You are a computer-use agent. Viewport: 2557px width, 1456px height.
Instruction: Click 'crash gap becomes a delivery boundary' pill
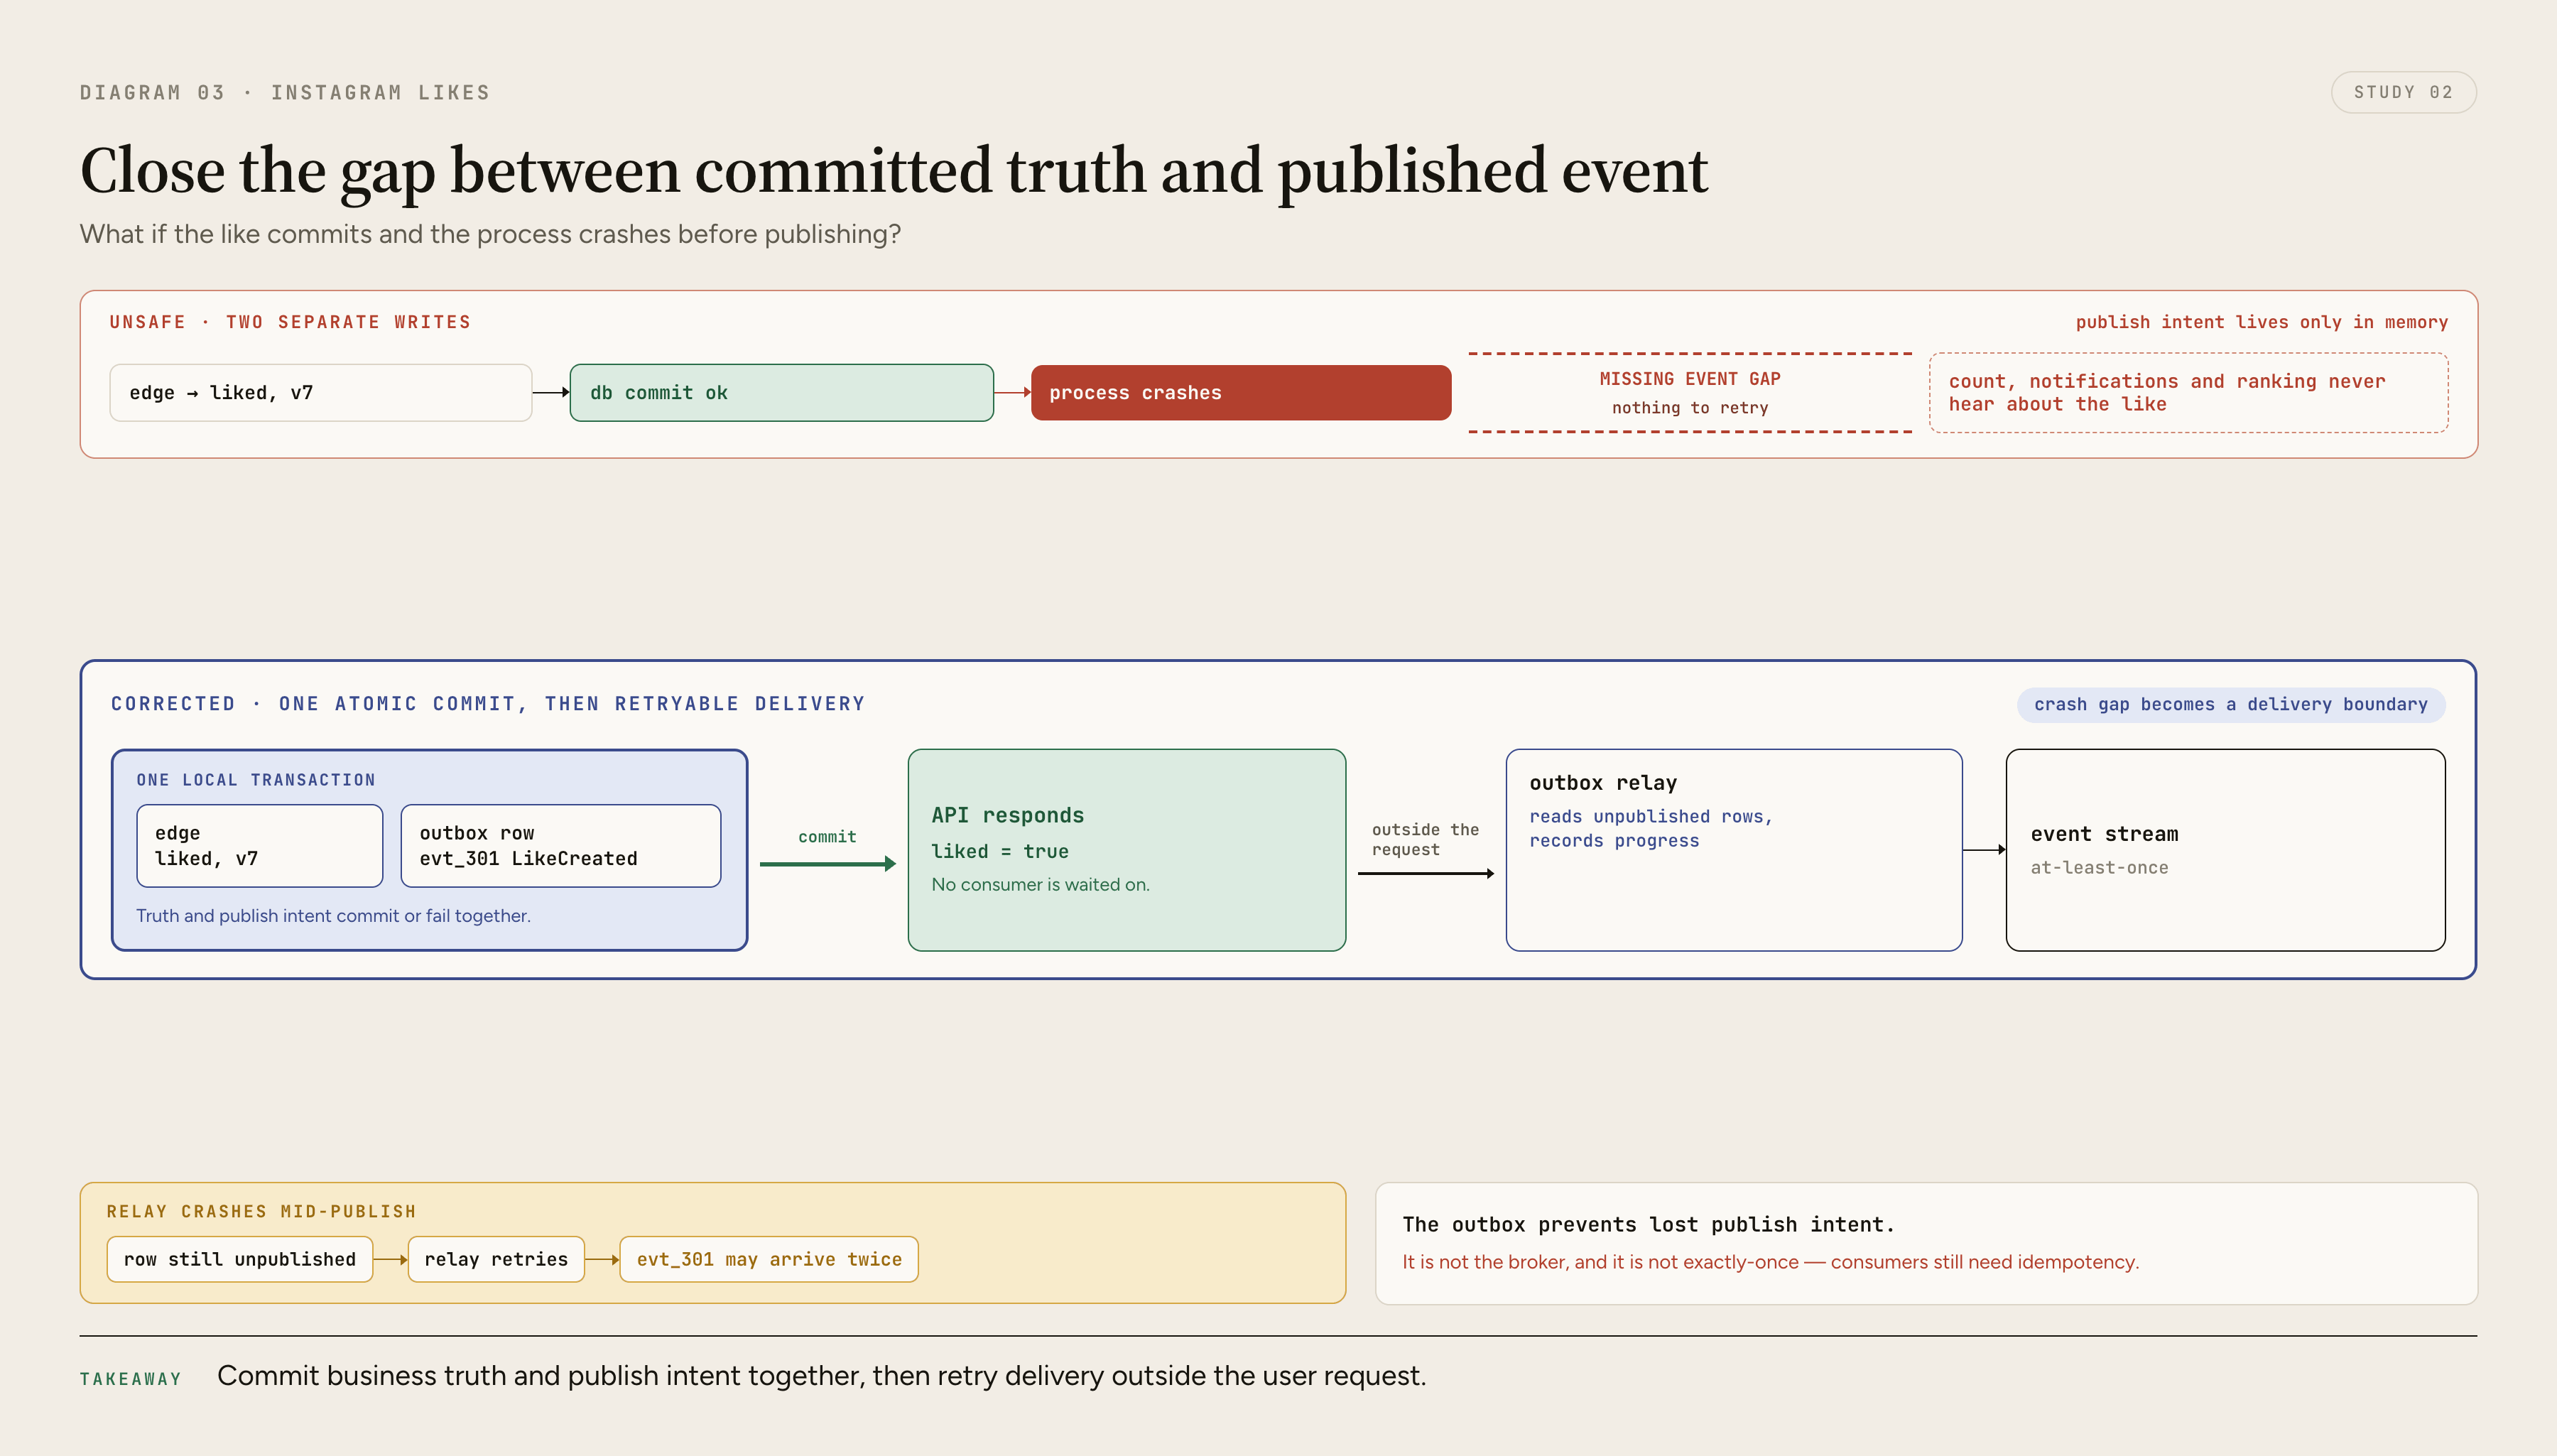(2230, 705)
